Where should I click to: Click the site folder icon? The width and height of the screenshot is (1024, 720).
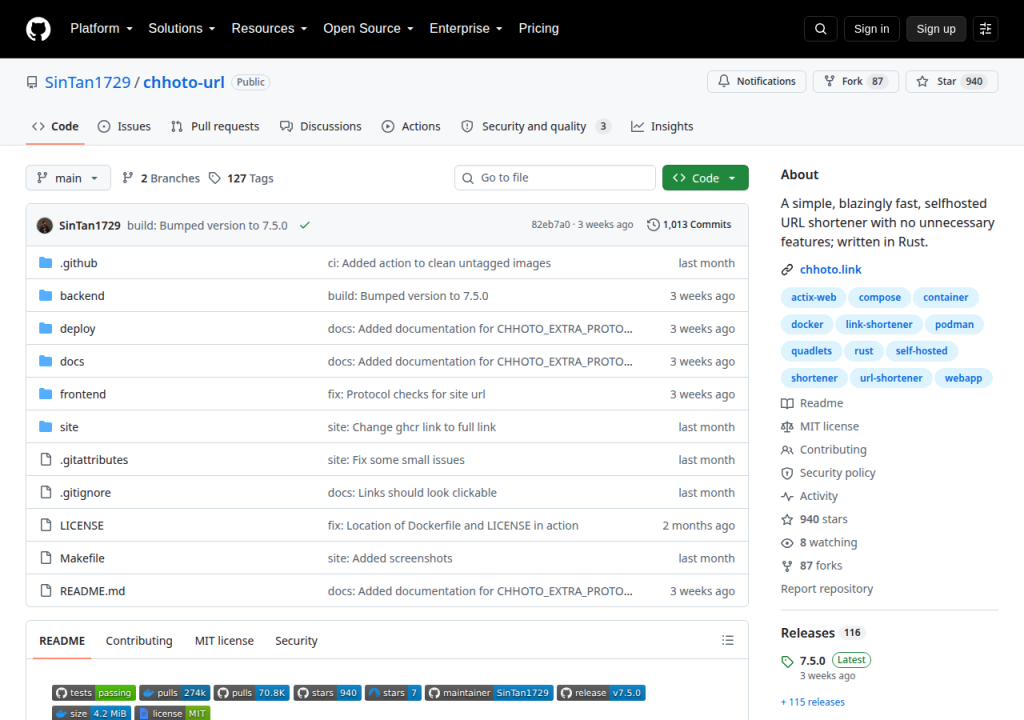46,427
